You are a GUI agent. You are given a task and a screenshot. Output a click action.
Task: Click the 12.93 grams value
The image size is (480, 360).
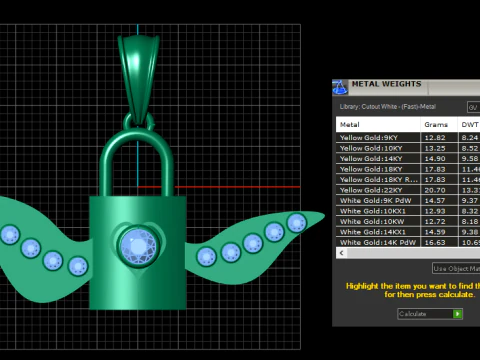[435, 211]
